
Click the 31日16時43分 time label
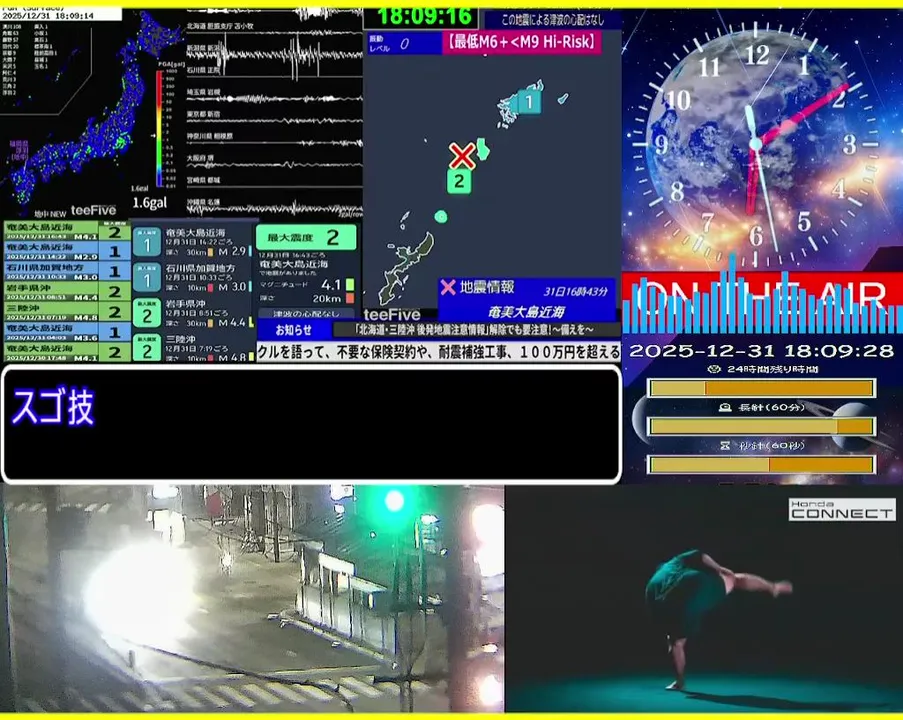coord(576,291)
